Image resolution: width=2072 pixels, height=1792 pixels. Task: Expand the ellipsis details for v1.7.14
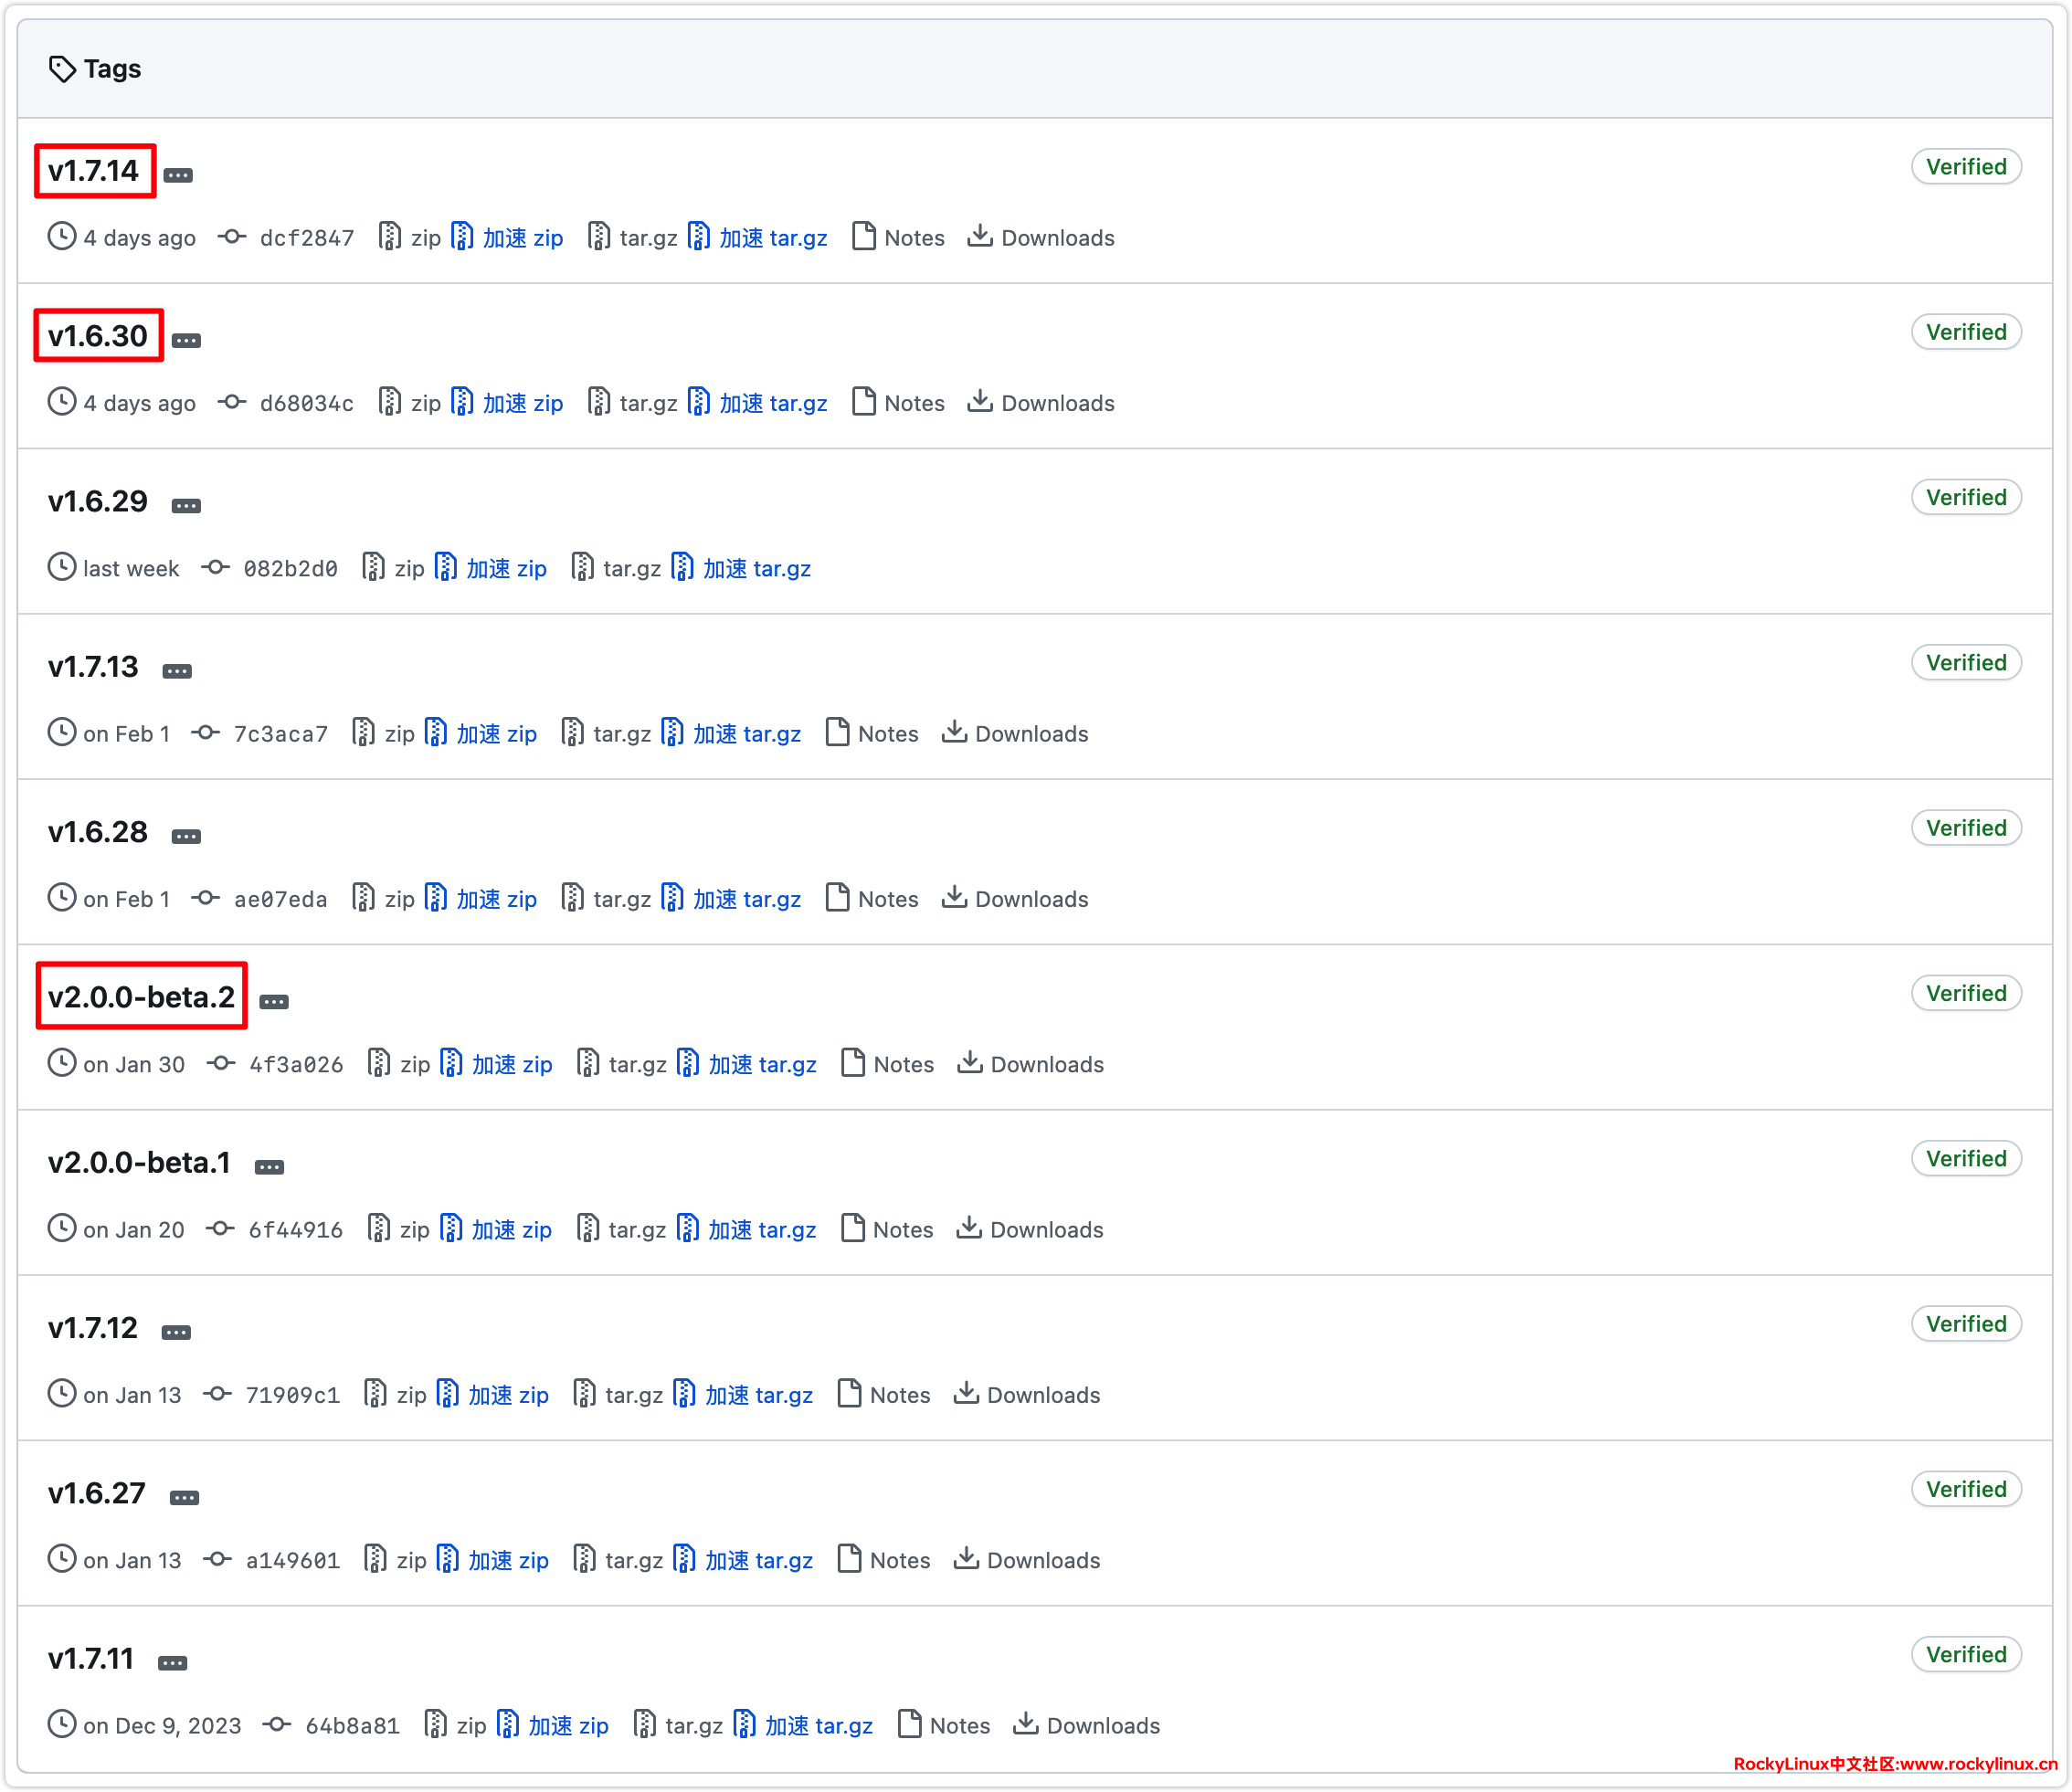click(178, 175)
